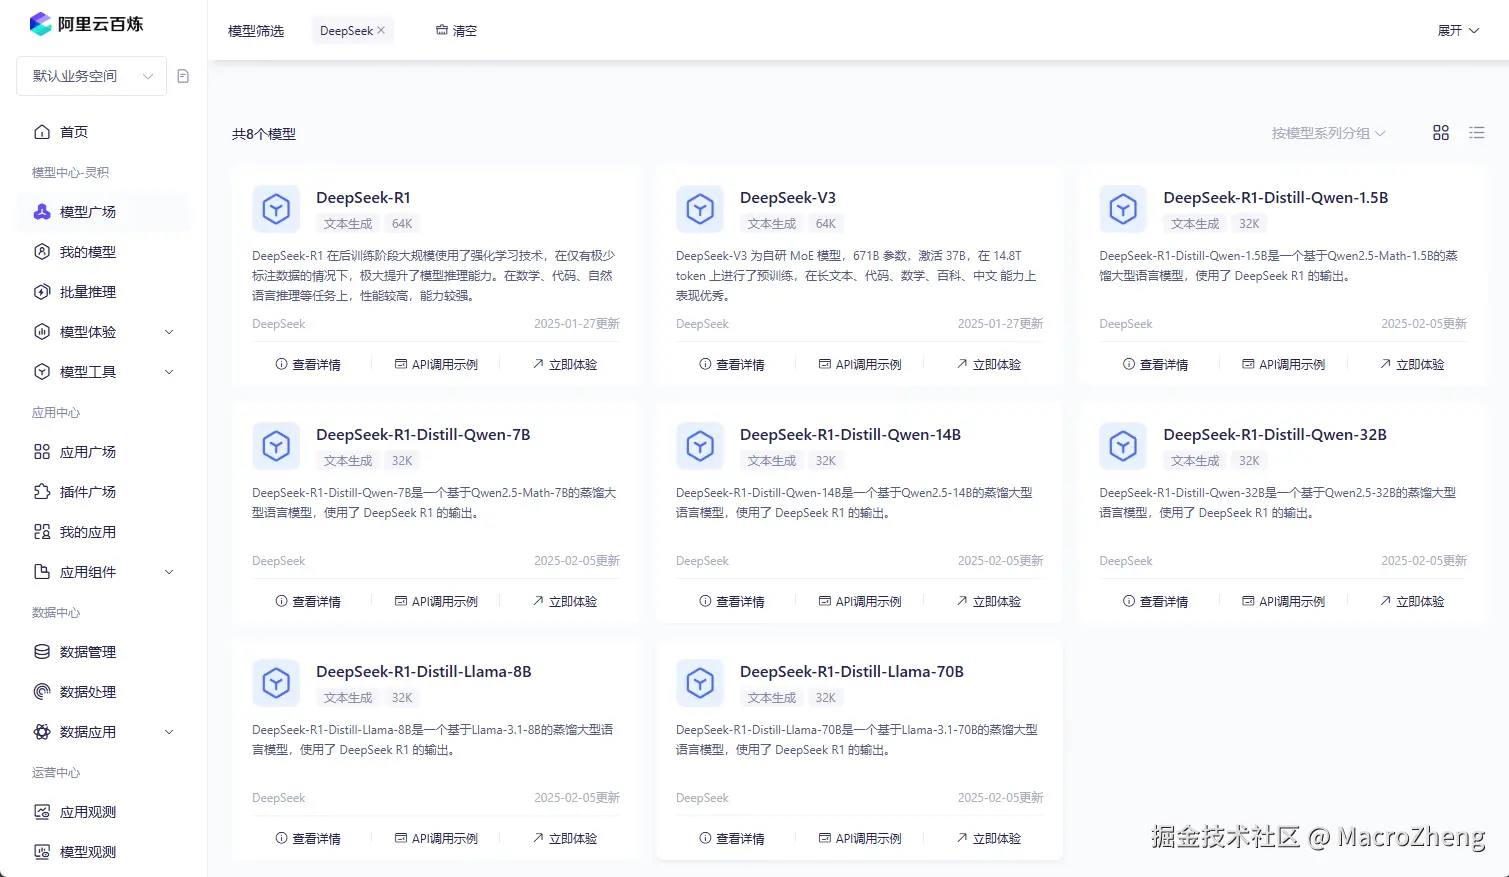Open 首页 menu item
1509x877 pixels.
[103, 132]
